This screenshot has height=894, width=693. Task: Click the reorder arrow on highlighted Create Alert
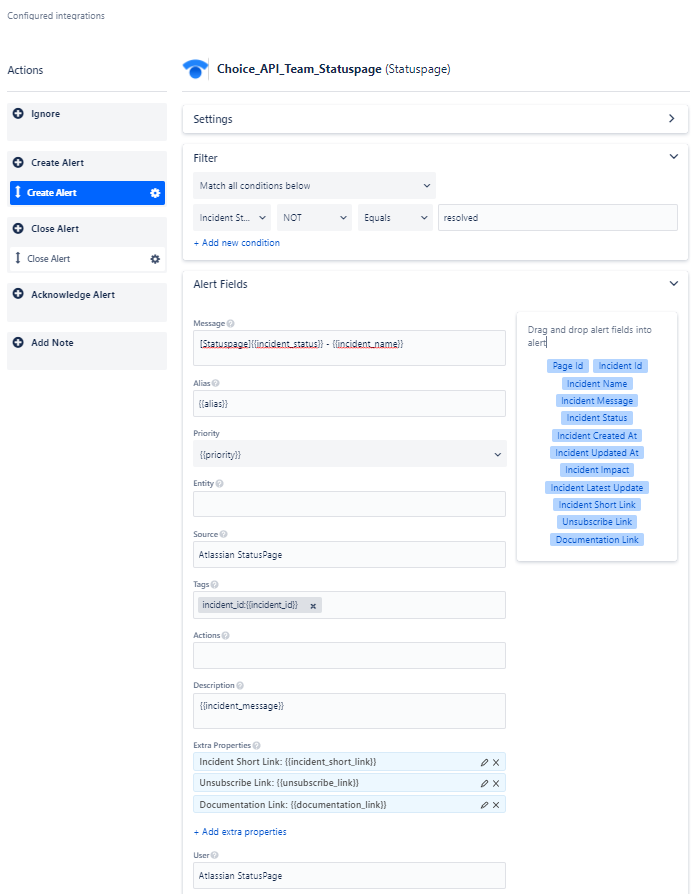tap(18, 192)
